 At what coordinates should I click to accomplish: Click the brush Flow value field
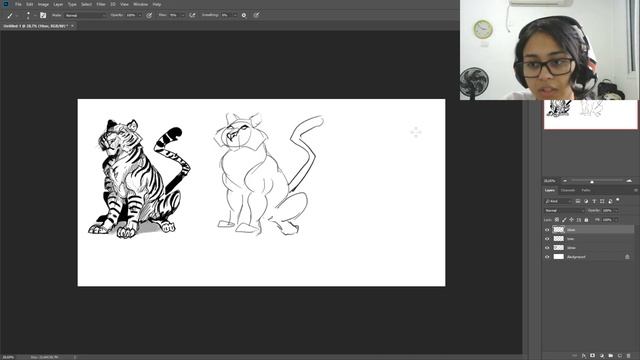pyautogui.click(x=173, y=15)
